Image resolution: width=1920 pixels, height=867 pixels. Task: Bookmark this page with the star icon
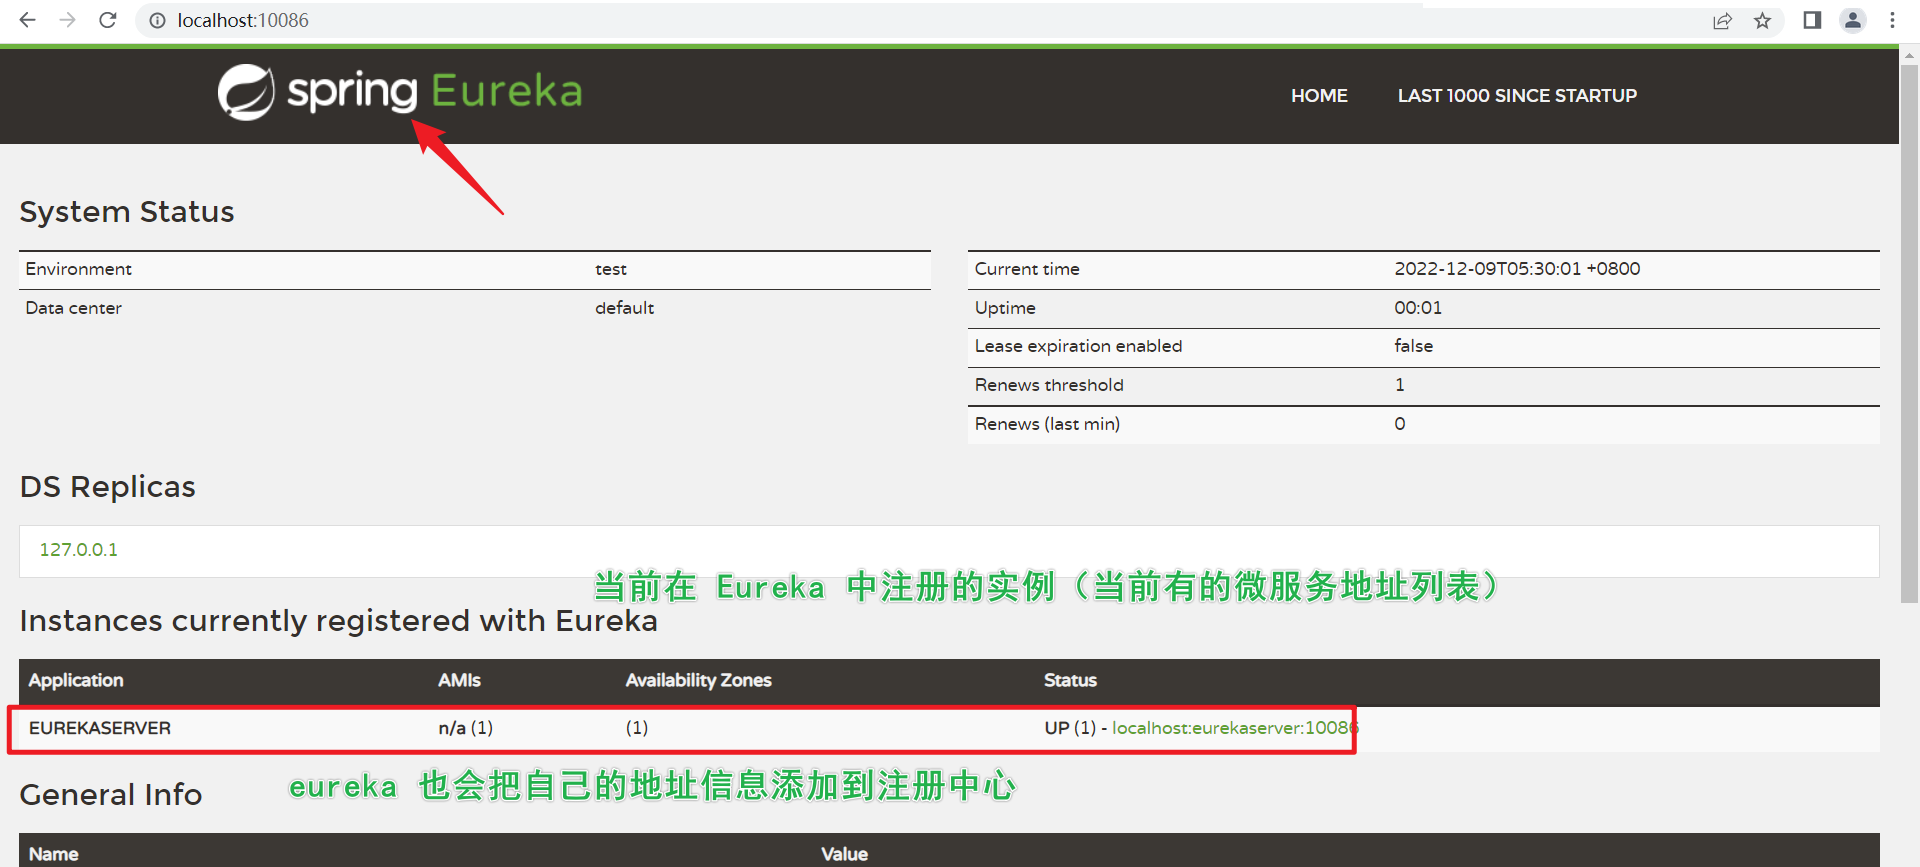click(1762, 20)
